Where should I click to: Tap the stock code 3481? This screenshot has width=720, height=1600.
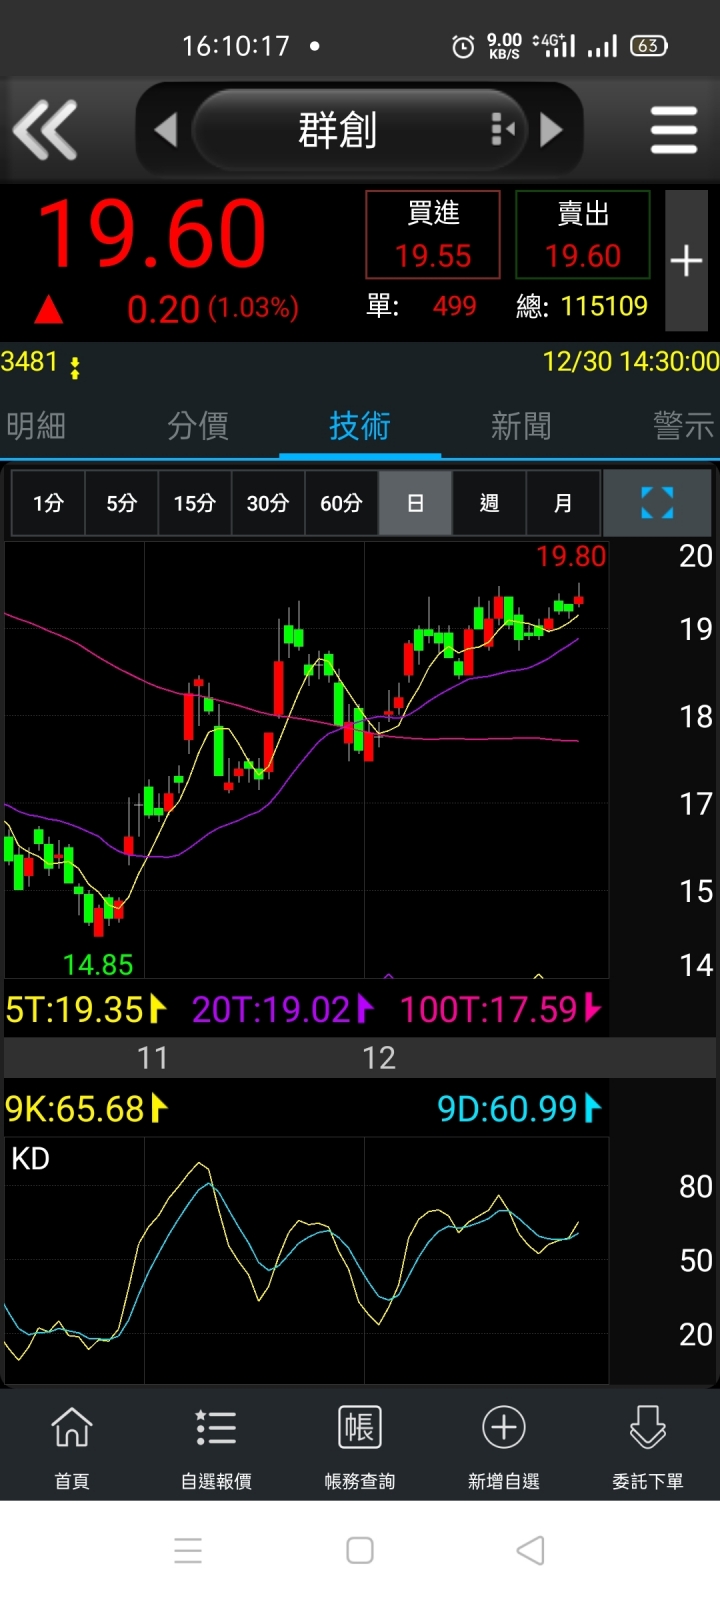point(29,362)
